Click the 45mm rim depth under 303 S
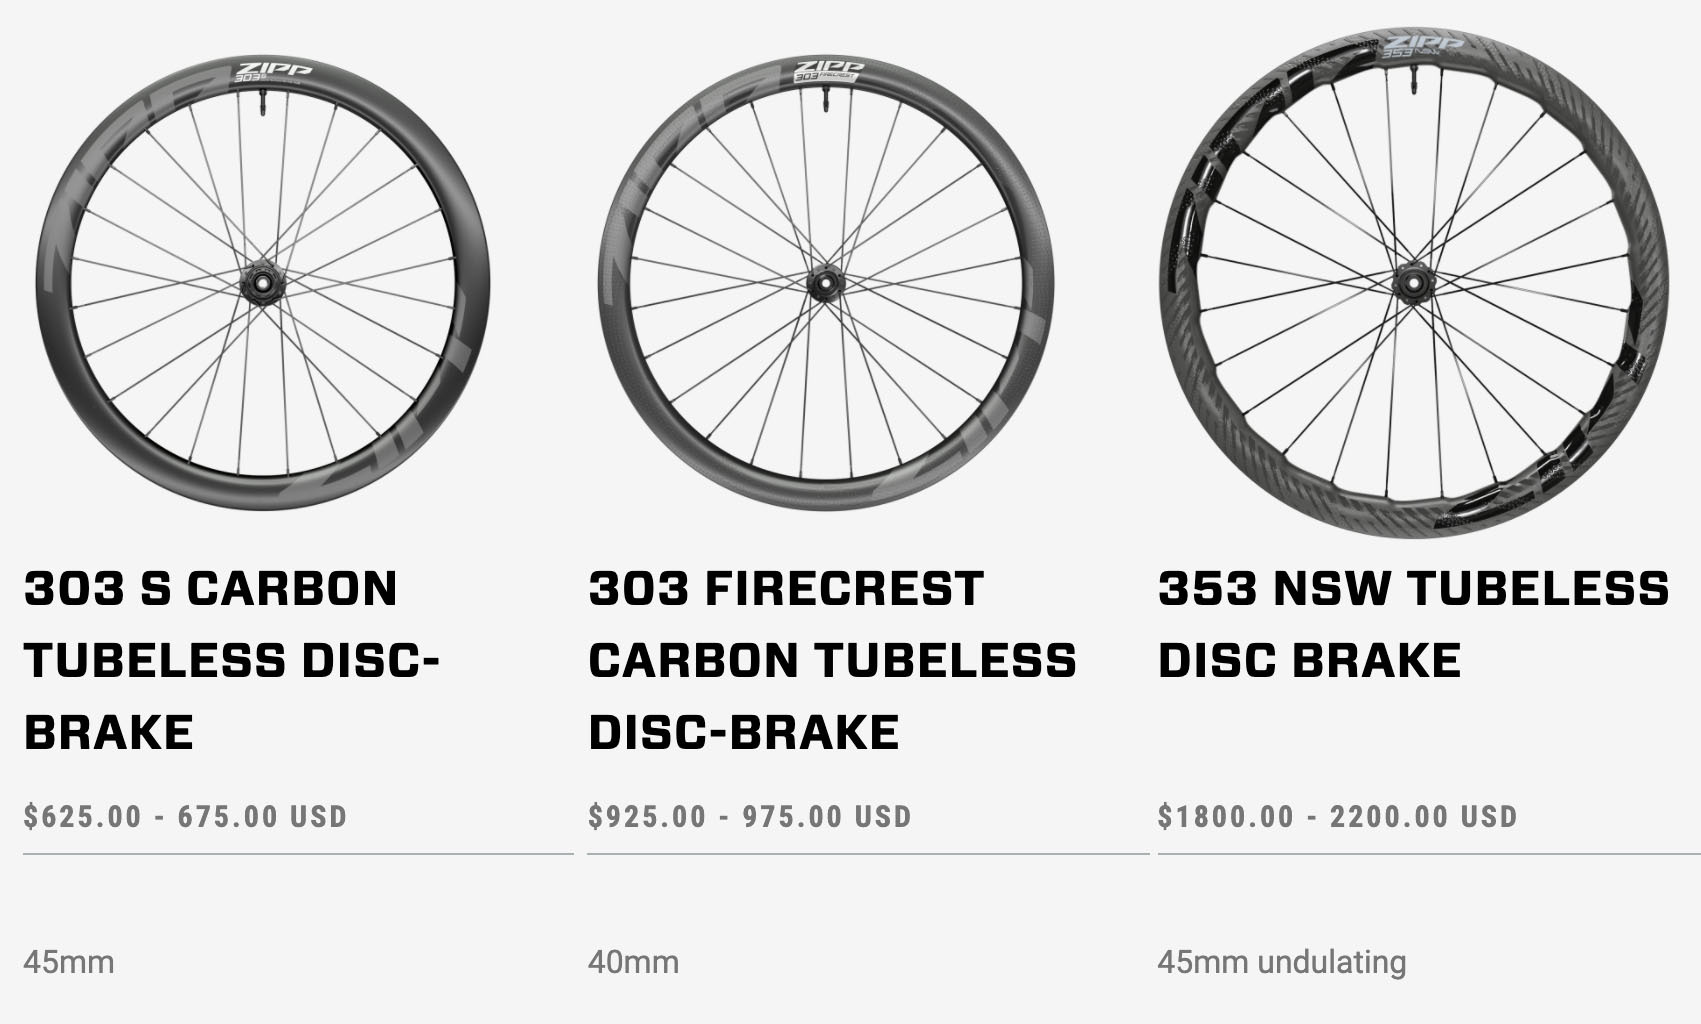This screenshot has width=1701, height=1024. coord(69,962)
